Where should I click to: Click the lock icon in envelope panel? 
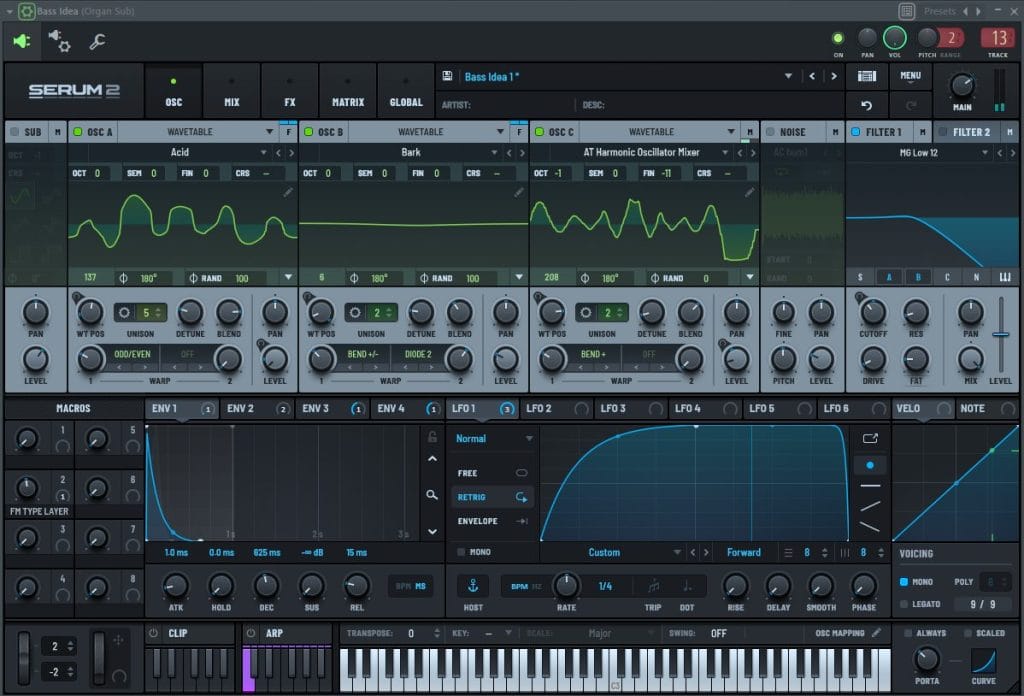(x=432, y=437)
